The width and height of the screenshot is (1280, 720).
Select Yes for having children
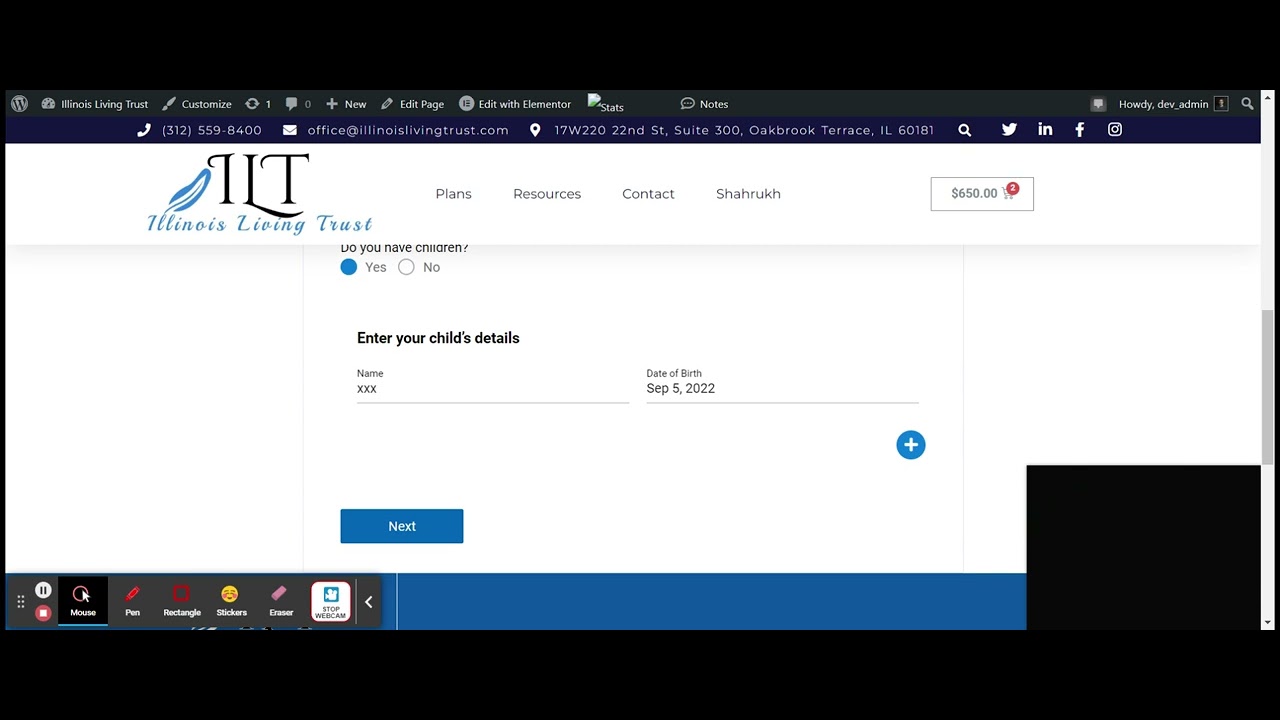click(x=348, y=267)
